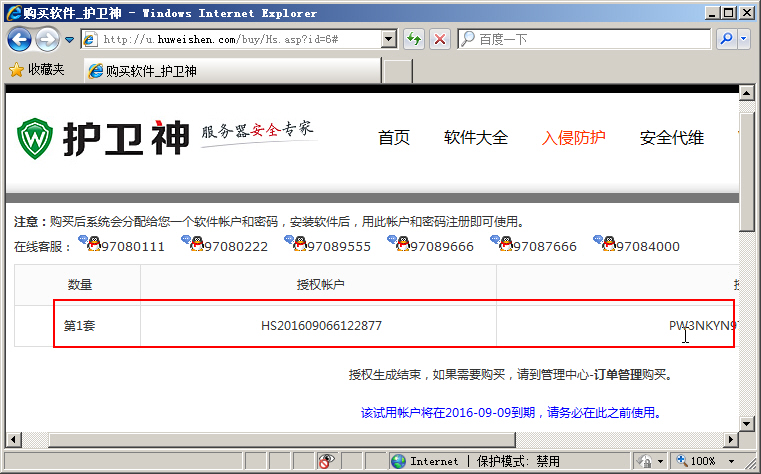Image resolution: width=761 pixels, height=474 pixels.
Task: Click the 100% zoom level button
Action: point(696,461)
